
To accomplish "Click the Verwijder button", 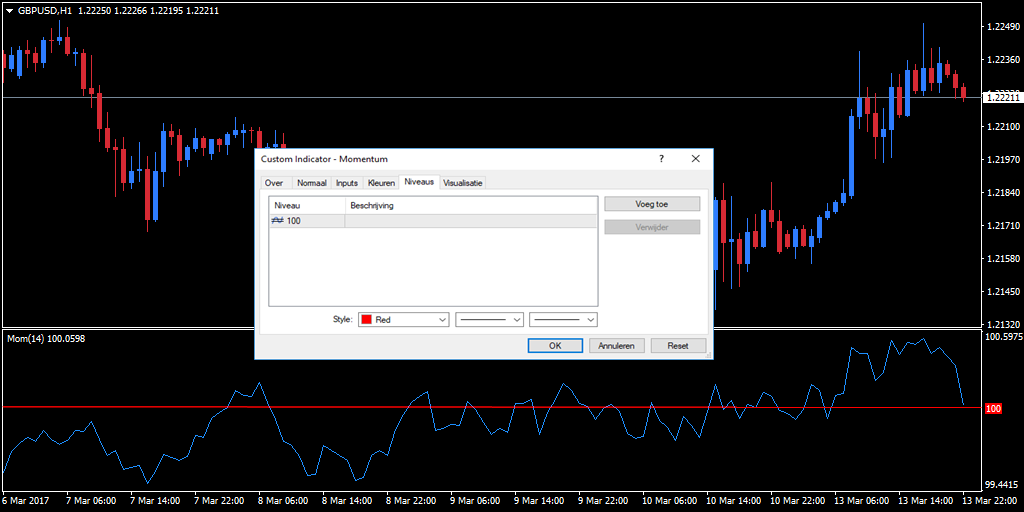I will click(x=652, y=227).
